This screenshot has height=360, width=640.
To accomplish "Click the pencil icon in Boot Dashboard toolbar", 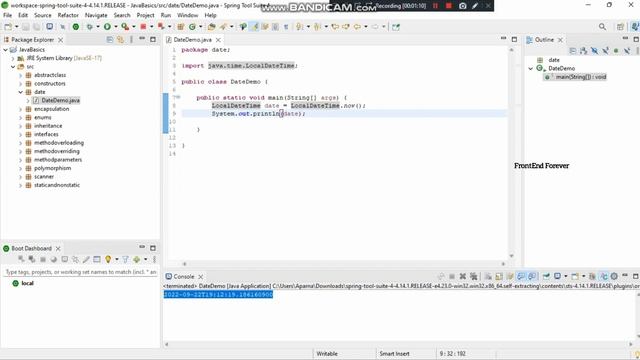I will tap(86, 259).
